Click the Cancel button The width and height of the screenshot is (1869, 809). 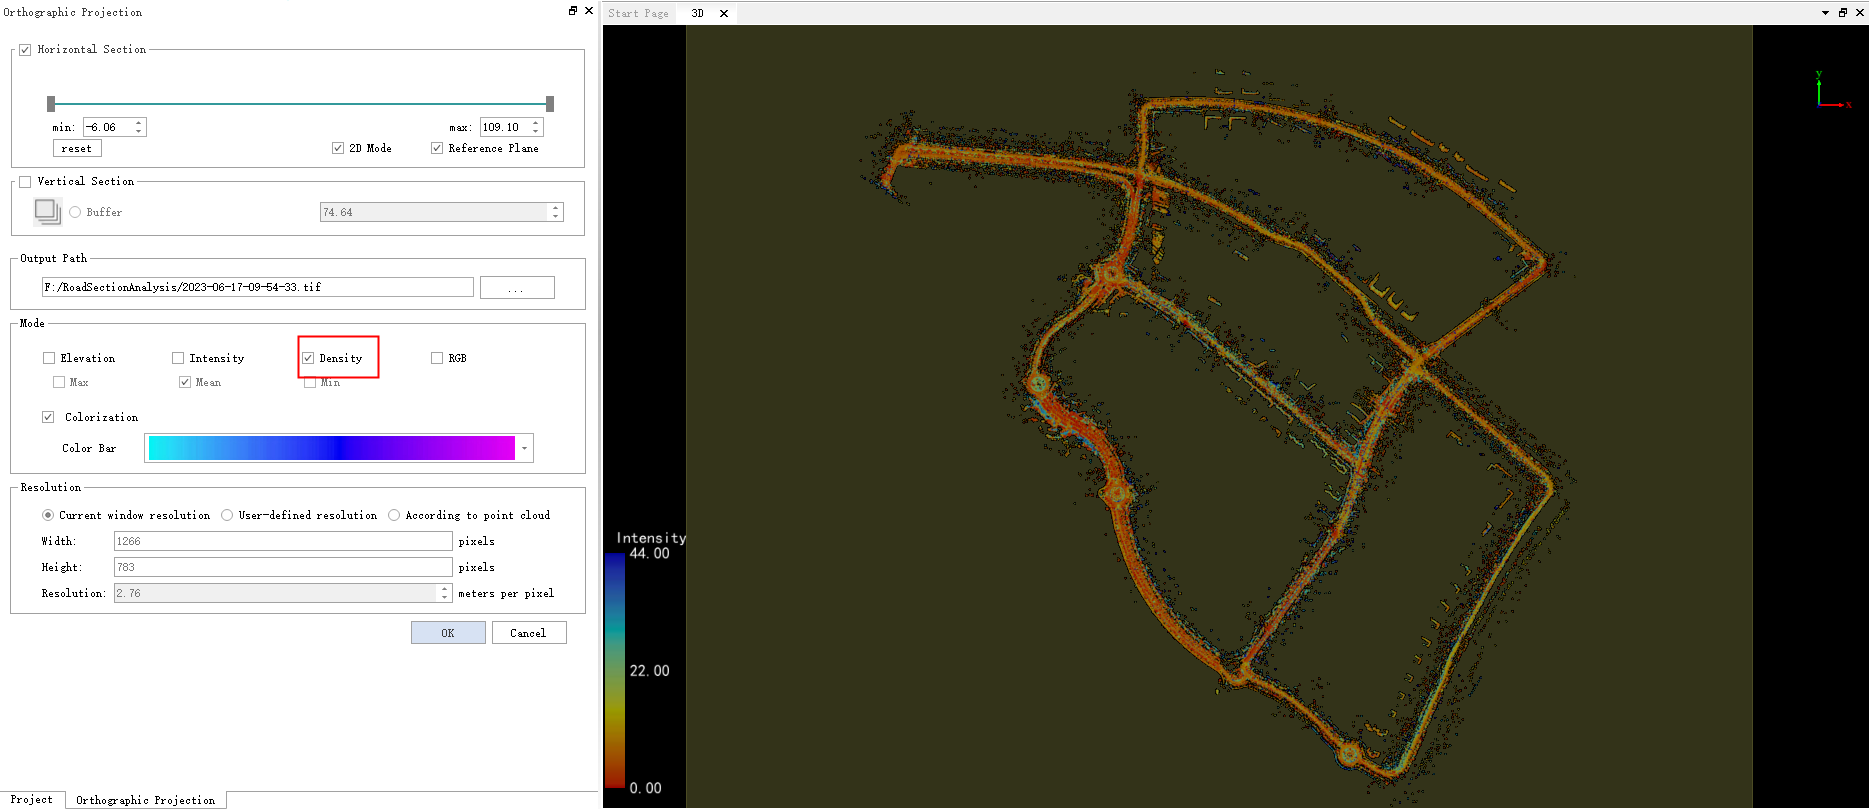(529, 633)
